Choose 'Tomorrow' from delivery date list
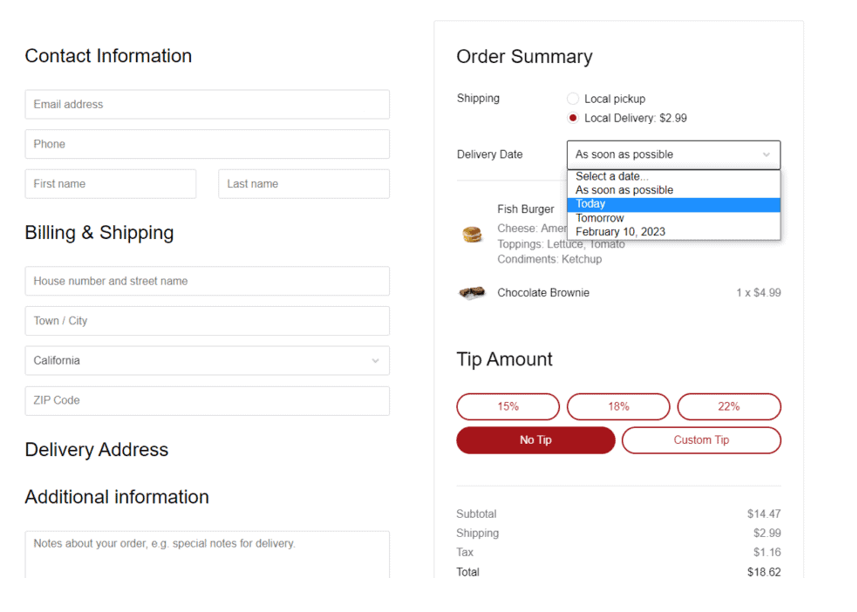 [x=673, y=218]
